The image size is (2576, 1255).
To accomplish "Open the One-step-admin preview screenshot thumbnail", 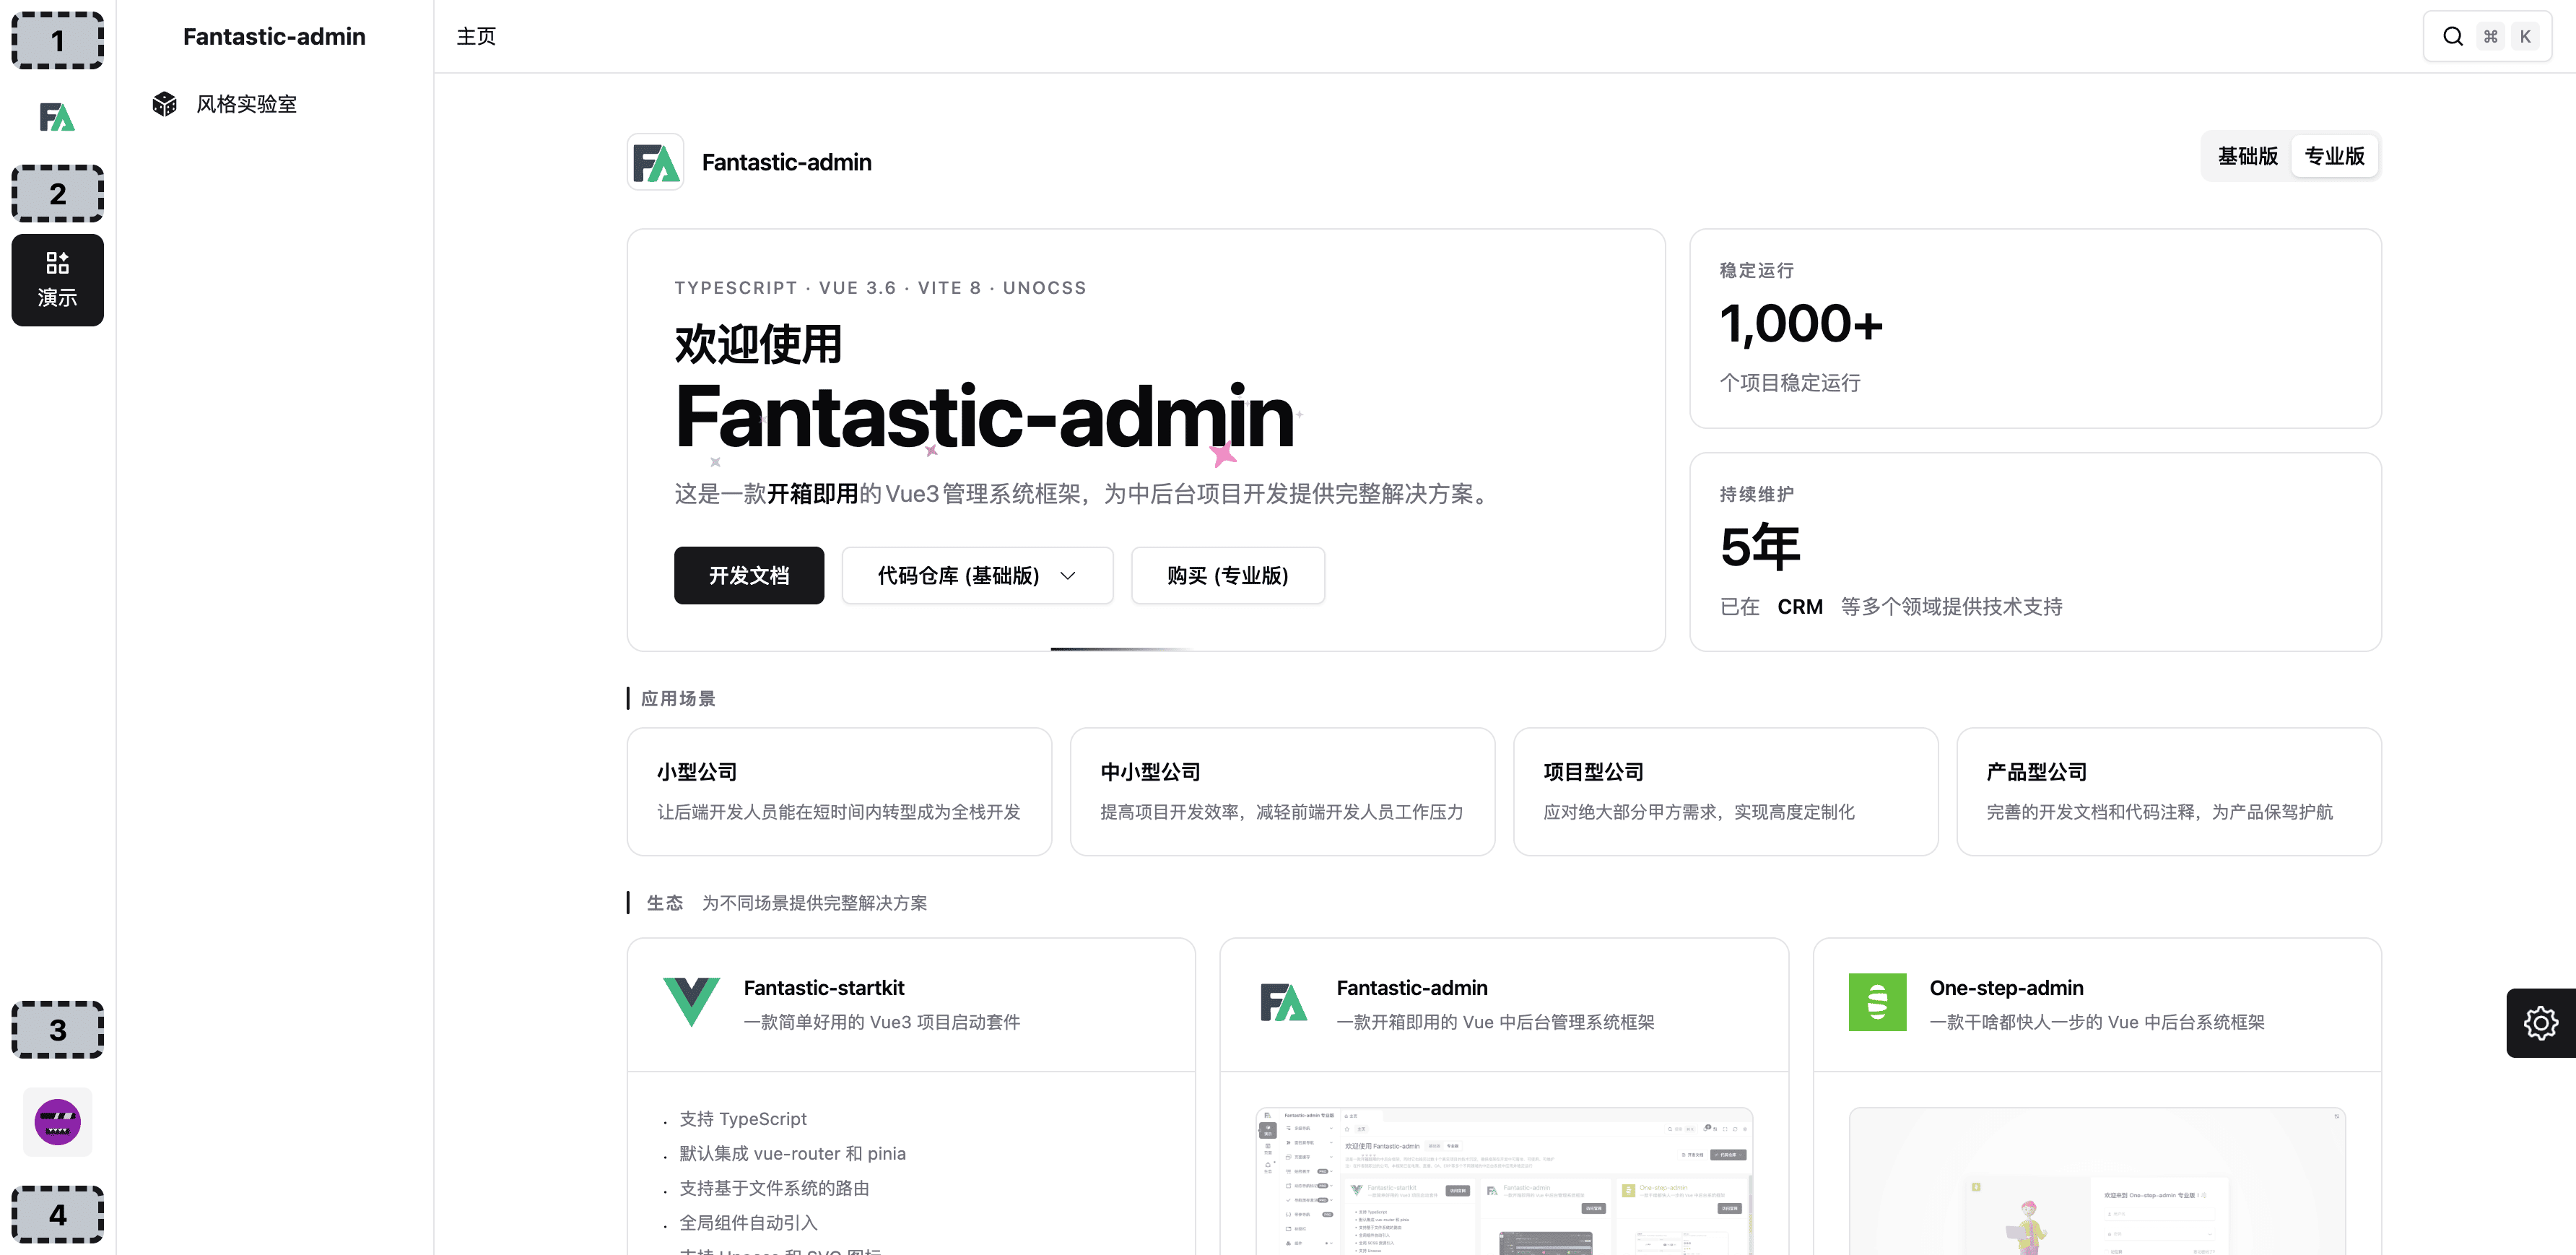I will (x=2097, y=1181).
